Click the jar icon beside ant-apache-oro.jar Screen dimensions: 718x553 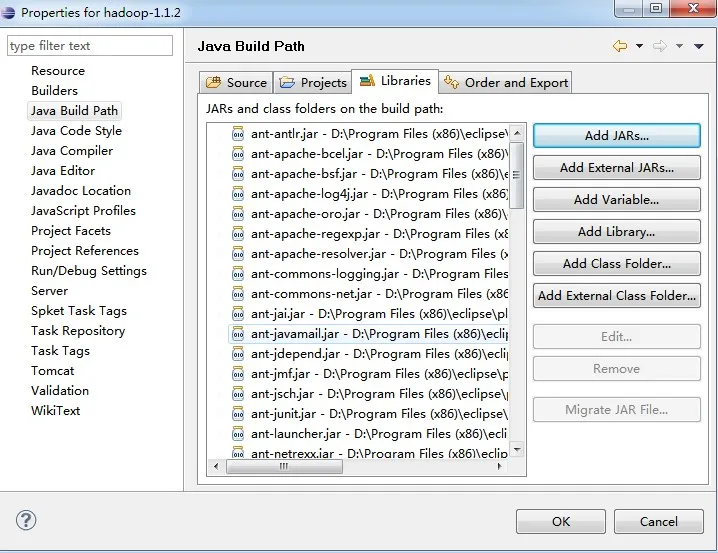[x=238, y=214]
